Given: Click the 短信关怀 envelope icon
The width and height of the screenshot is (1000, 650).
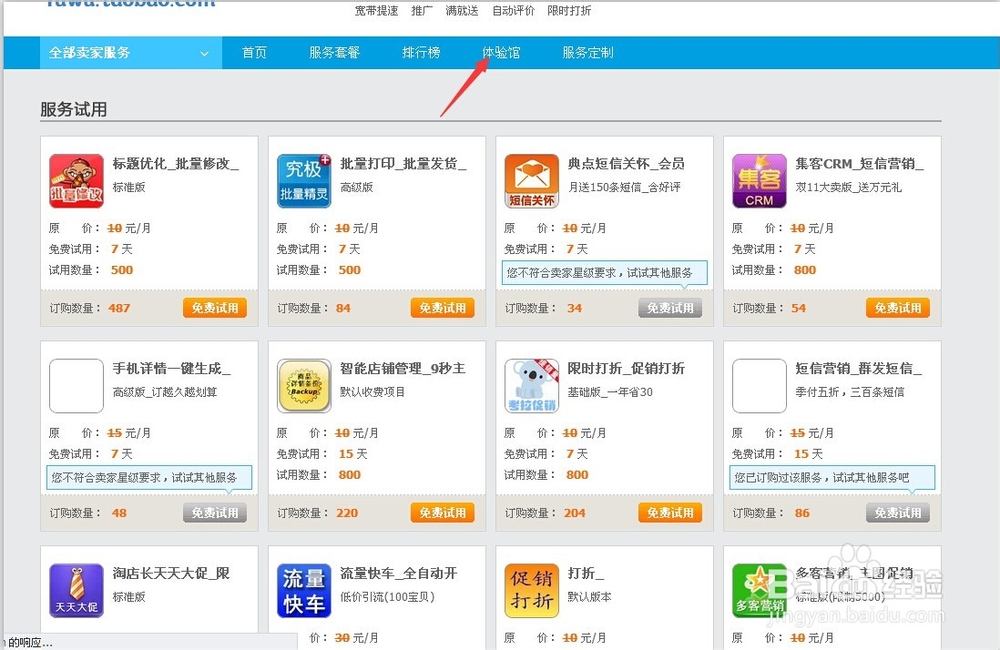Looking at the screenshot, I should [531, 180].
